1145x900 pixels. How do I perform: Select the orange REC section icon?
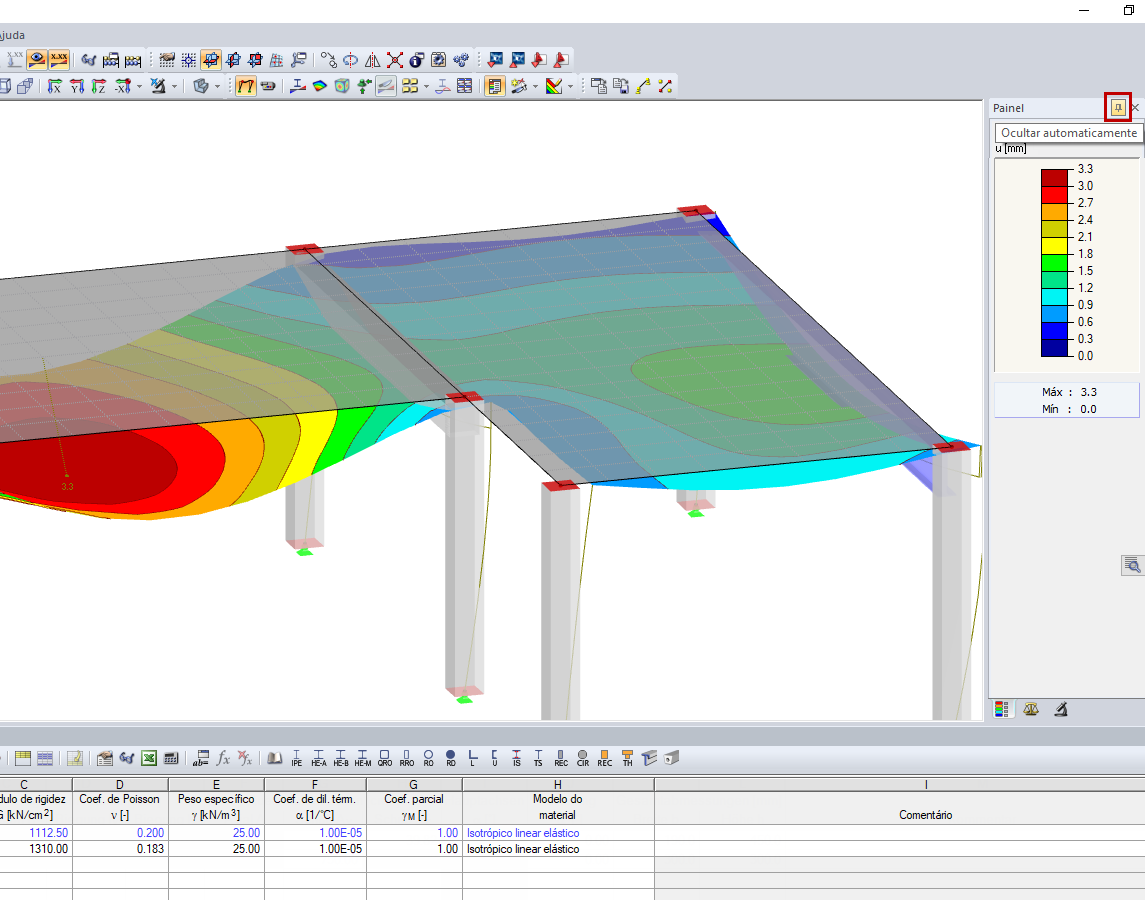pos(605,758)
